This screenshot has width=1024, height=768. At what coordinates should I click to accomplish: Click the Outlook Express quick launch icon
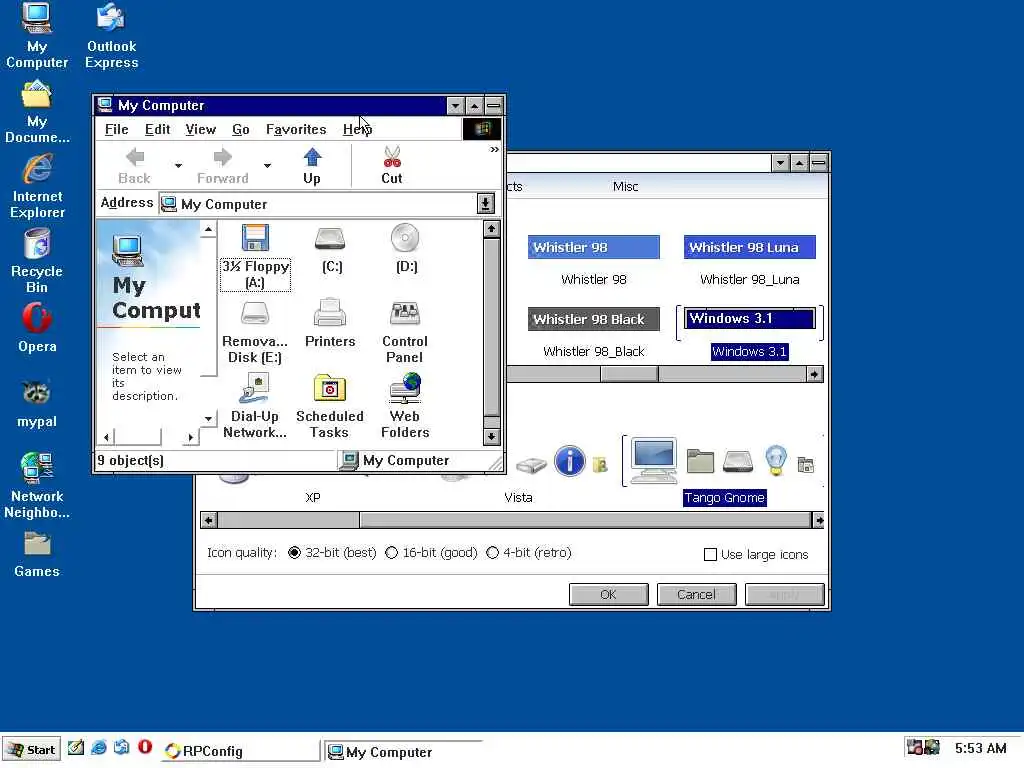(121, 747)
